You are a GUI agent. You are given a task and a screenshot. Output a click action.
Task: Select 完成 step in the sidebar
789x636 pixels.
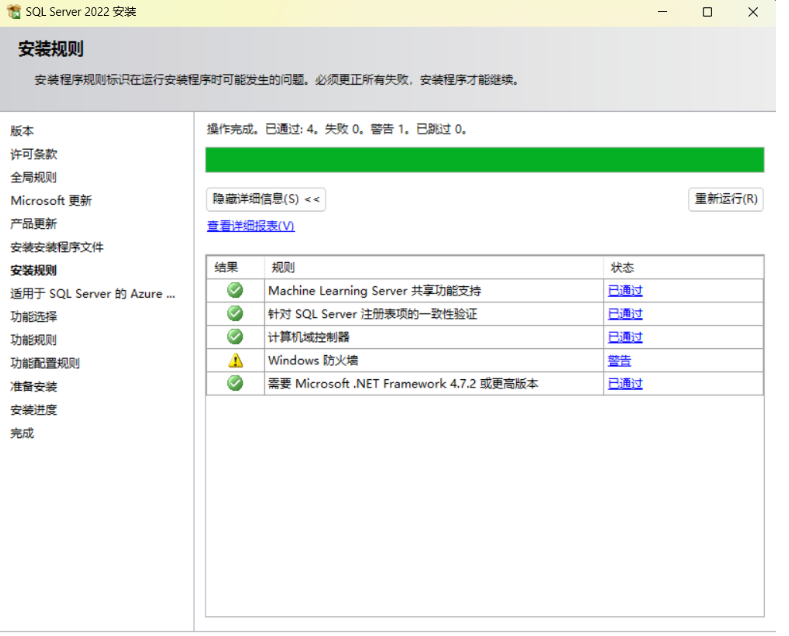[x=22, y=433]
